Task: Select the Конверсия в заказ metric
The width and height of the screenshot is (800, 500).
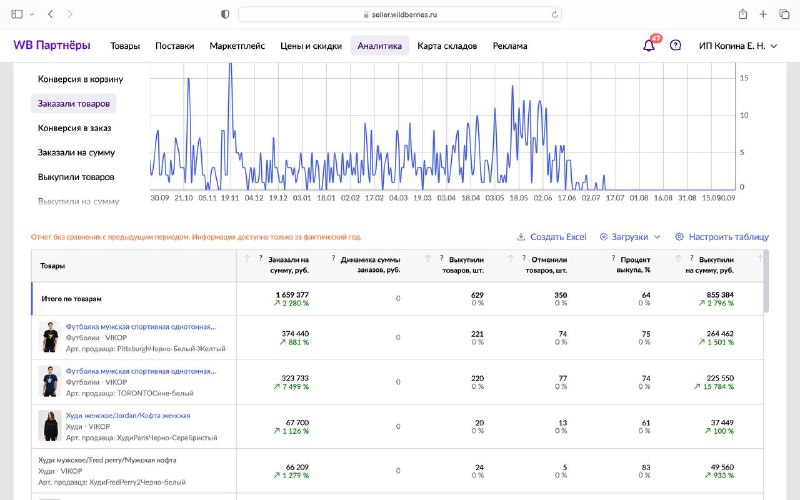Action: pyautogui.click(x=74, y=128)
